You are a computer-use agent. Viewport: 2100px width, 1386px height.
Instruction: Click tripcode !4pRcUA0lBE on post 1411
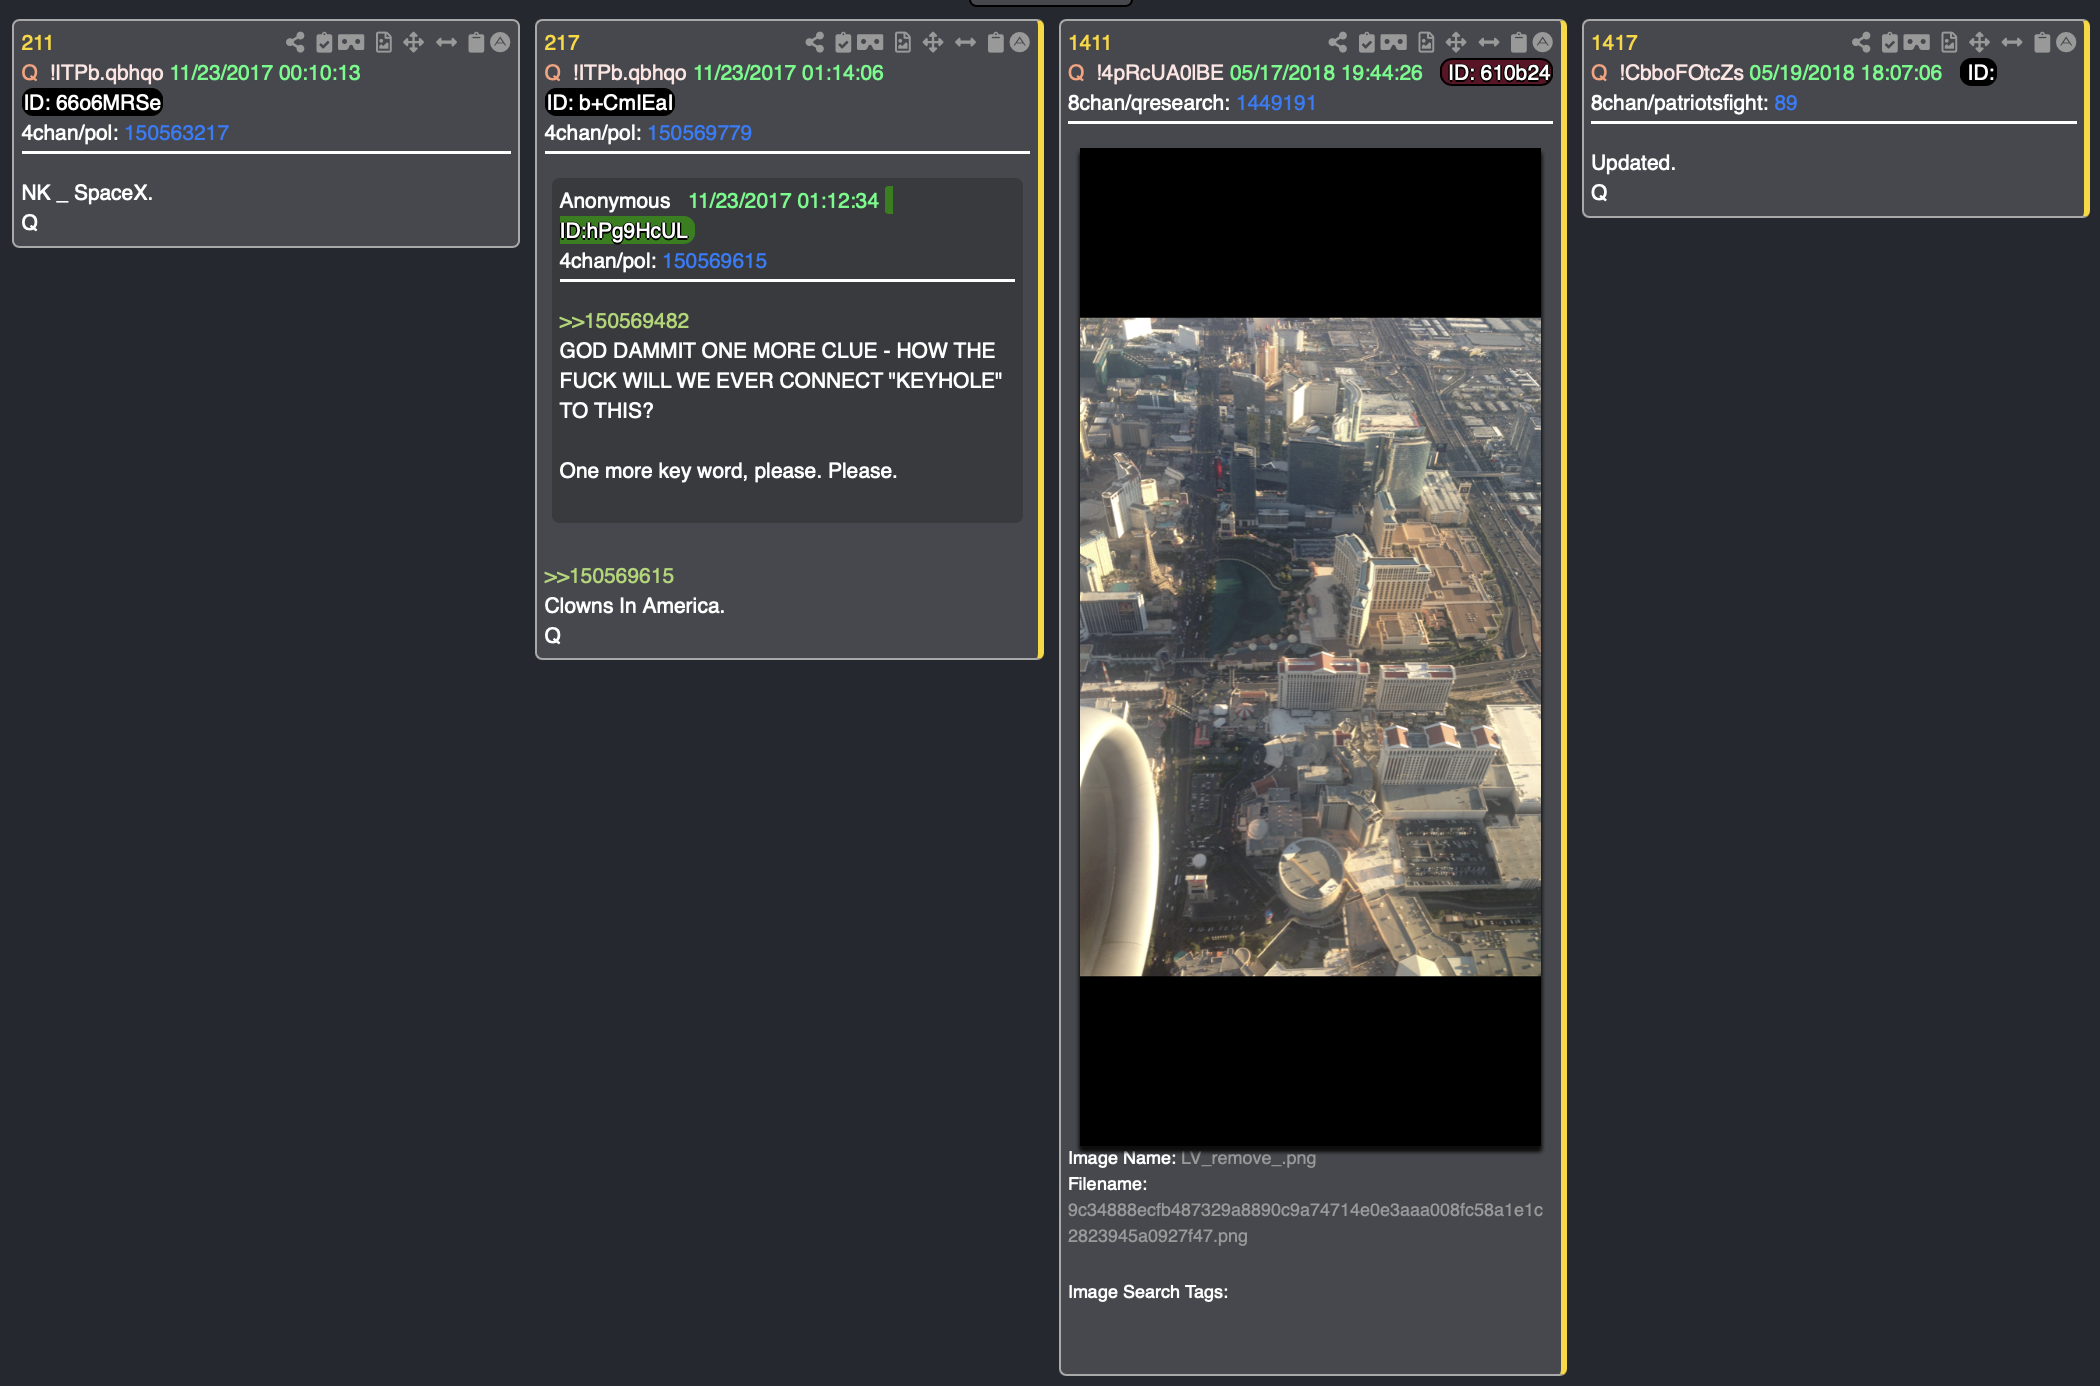tap(1159, 73)
